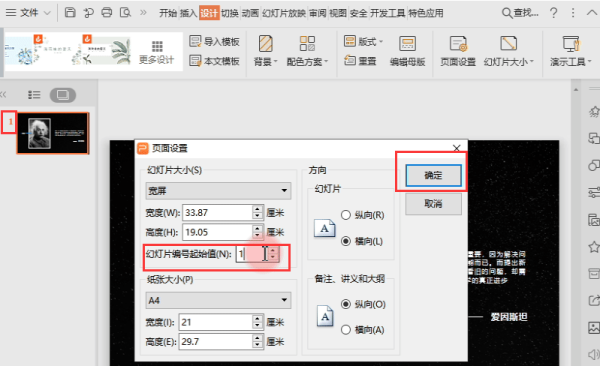Open Print Preview icon
This screenshot has height=366, width=600.
pos(125,13)
